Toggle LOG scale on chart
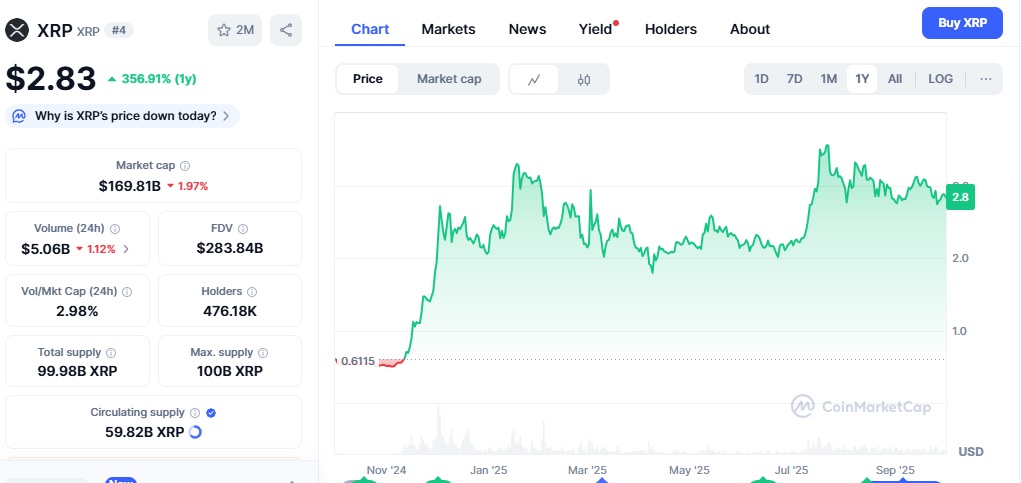Image resolution: width=1021 pixels, height=483 pixels. (940, 79)
